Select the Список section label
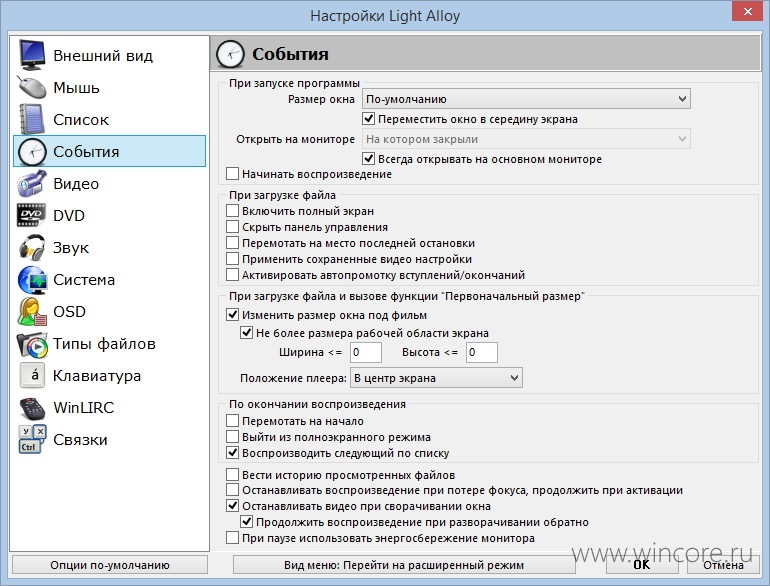Image resolution: width=770 pixels, height=586 pixels. point(81,119)
